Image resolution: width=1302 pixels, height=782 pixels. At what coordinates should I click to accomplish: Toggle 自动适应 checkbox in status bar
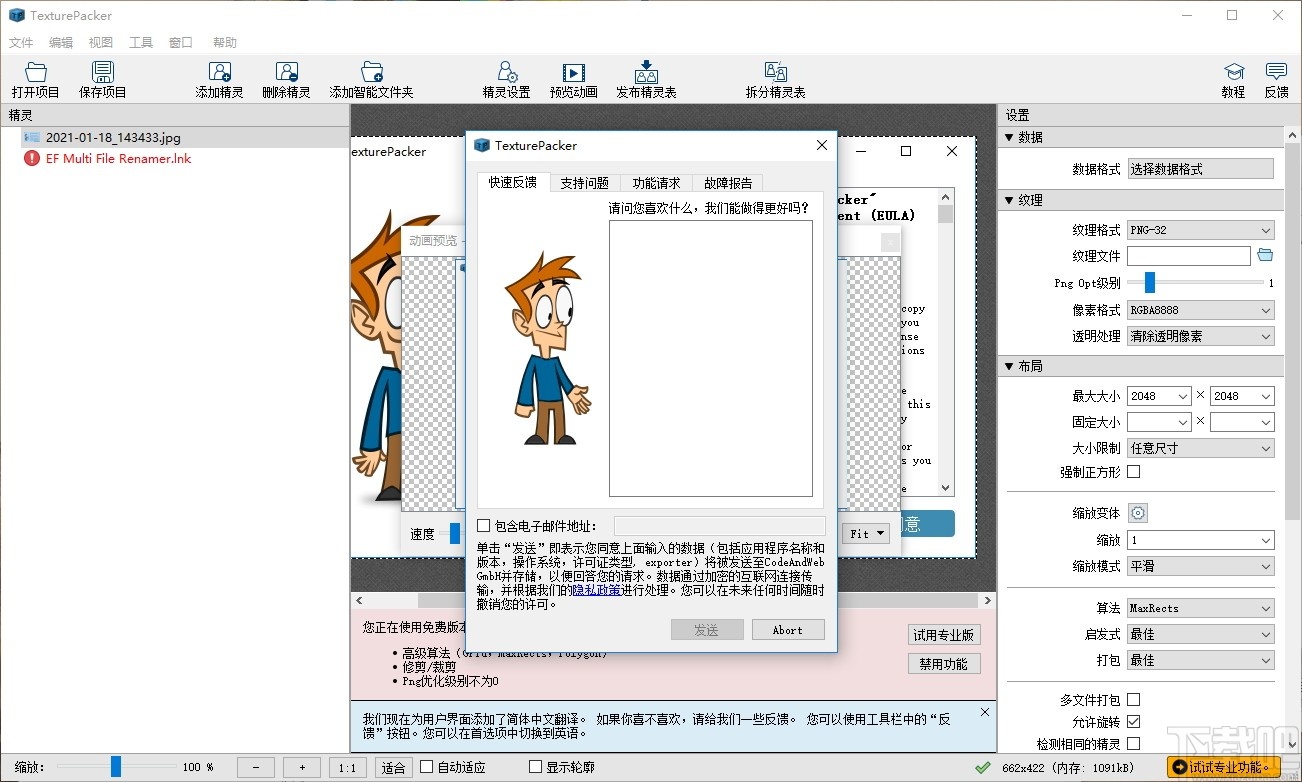click(427, 767)
